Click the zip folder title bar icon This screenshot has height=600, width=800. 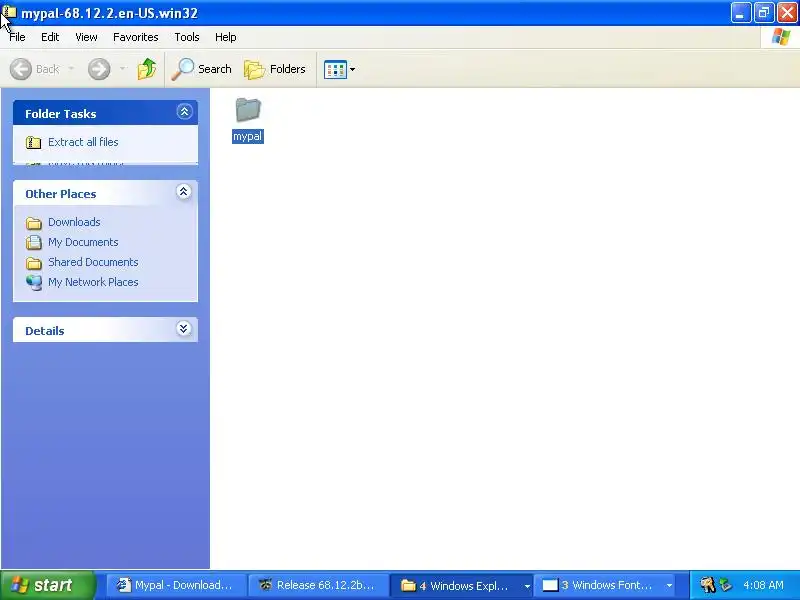(9, 12)
